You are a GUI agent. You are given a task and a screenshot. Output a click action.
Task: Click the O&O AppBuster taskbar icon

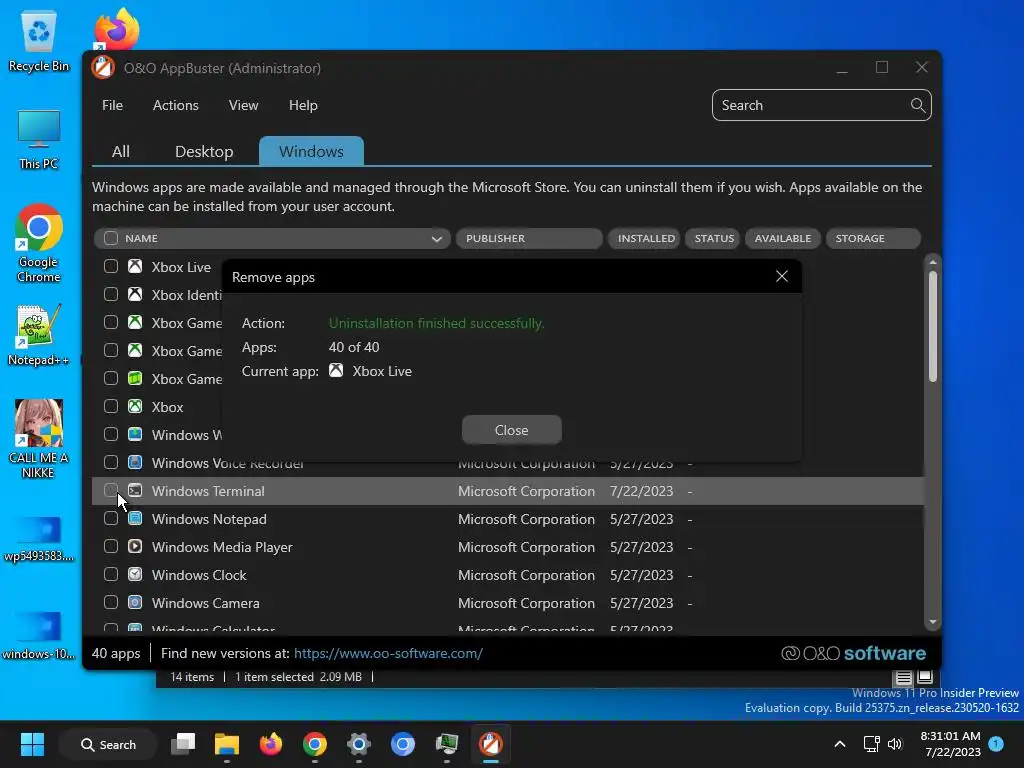[x=490, y=744]
